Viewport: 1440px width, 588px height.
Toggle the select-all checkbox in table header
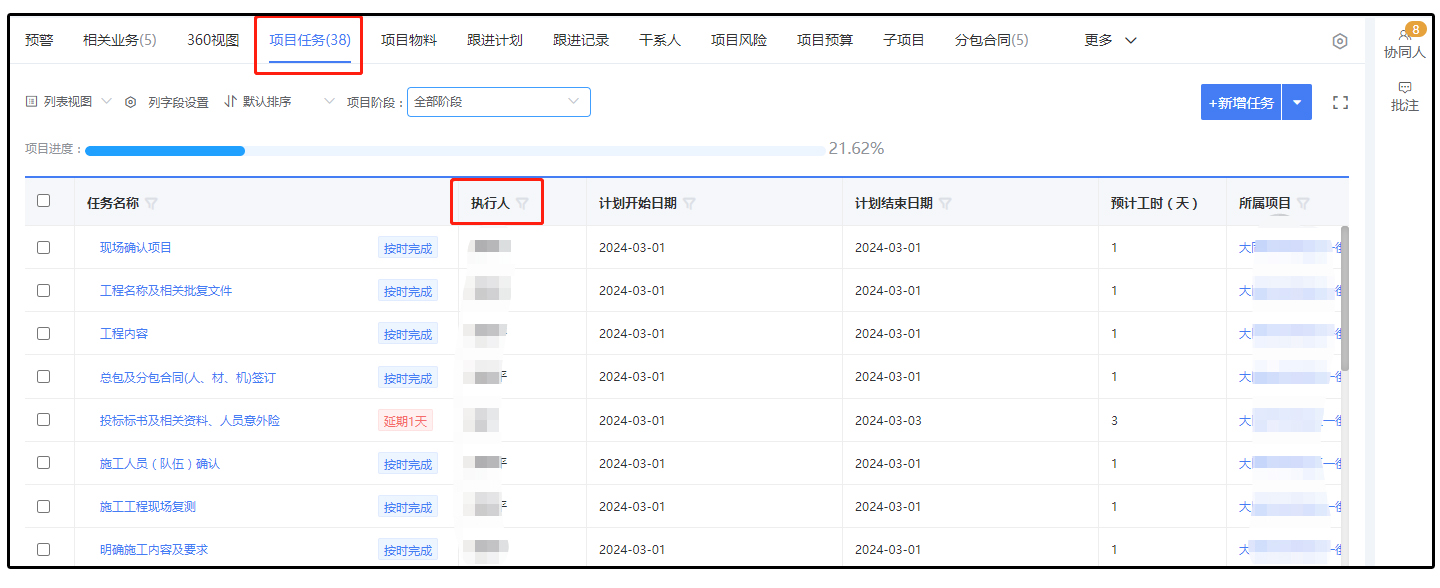click(x=43, y=201)
